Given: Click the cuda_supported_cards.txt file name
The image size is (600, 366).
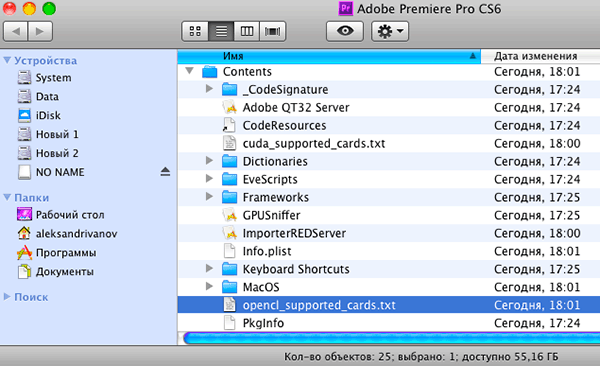Looking at the screenshot, I should [314, 144].
